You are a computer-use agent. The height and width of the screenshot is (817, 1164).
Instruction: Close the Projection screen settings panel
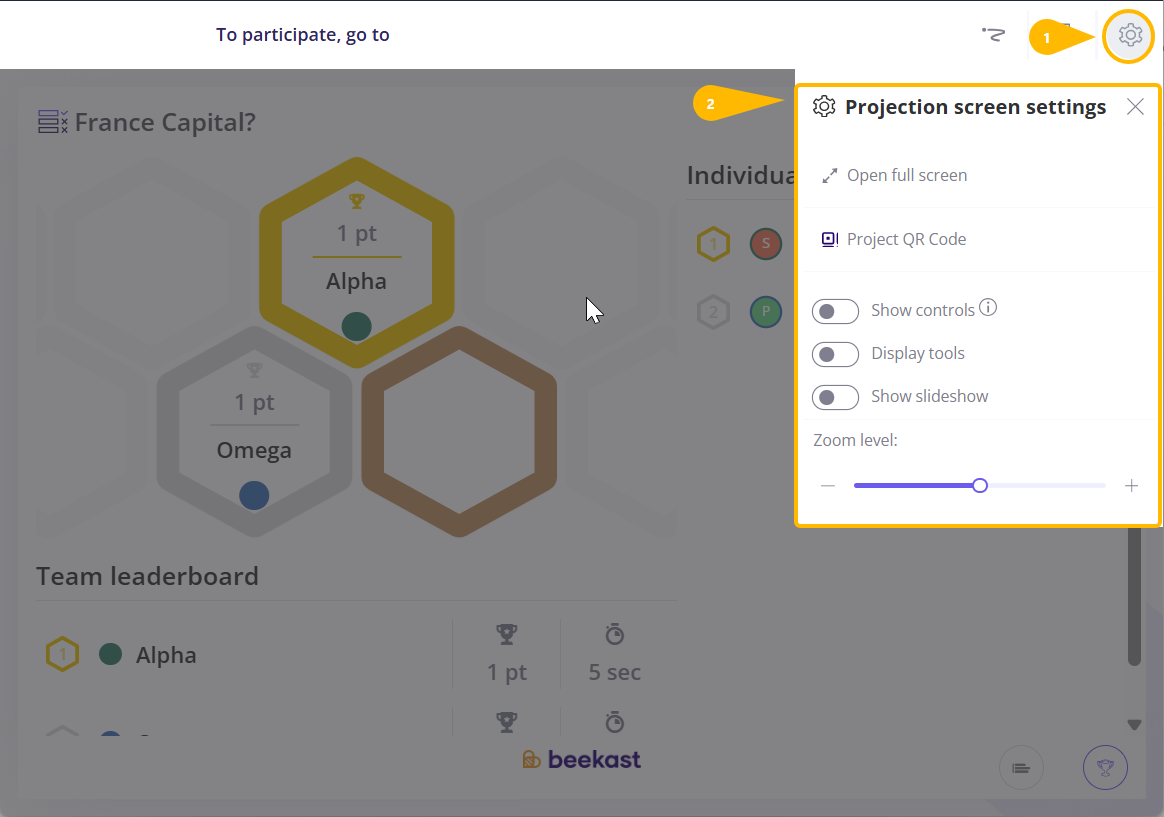point(1134,107)
